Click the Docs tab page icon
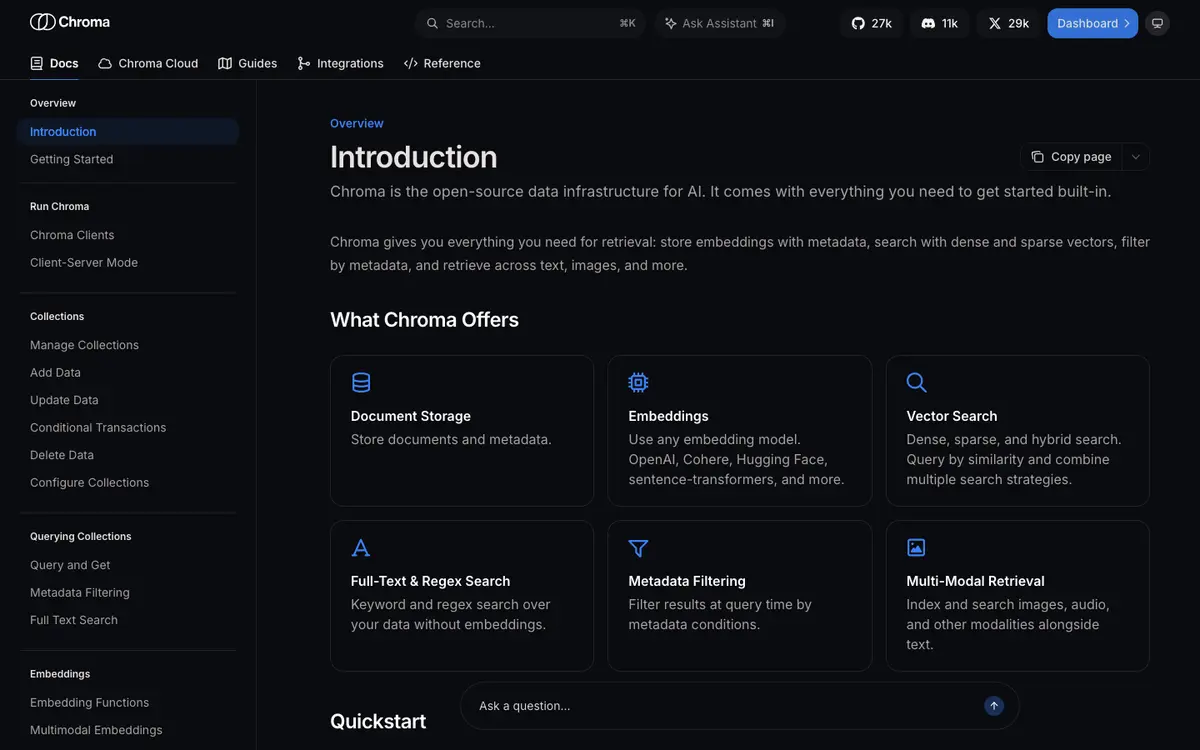1200x750 pixels. tap(37, 63)
